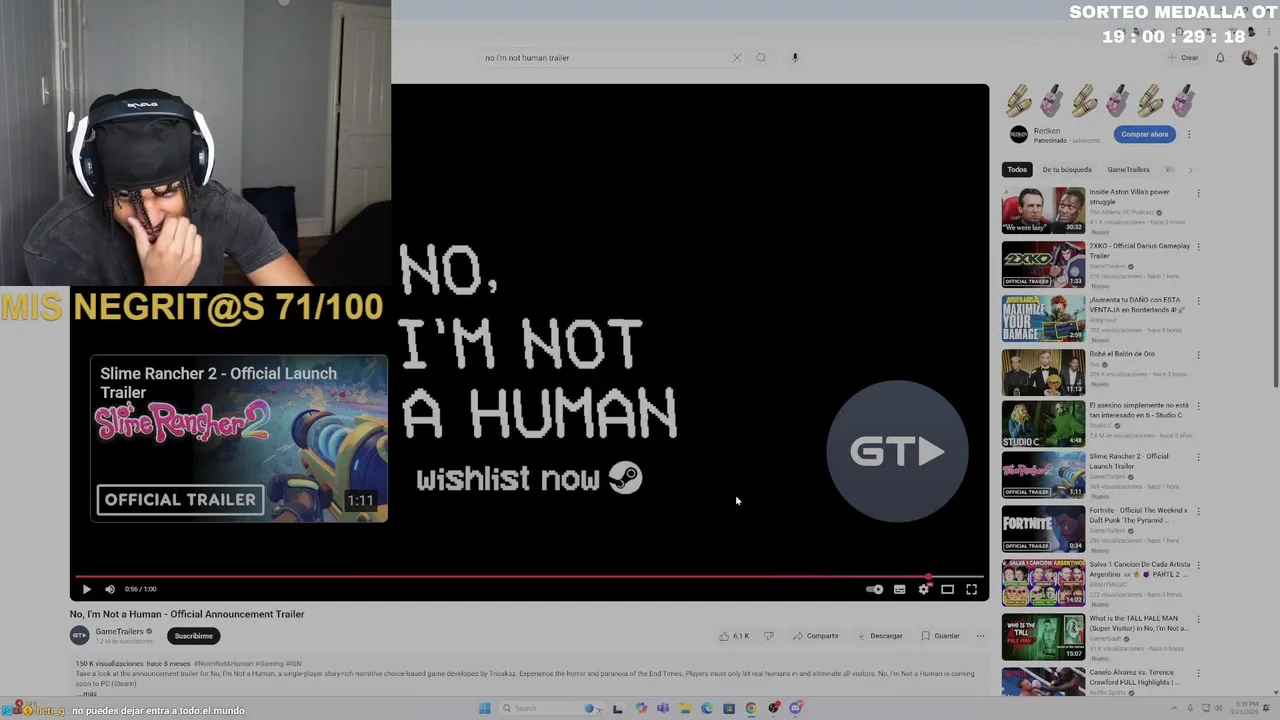Open the account avatar menu
Viewport: 1280px width, 720px height.
click(x=1249, y=58)
